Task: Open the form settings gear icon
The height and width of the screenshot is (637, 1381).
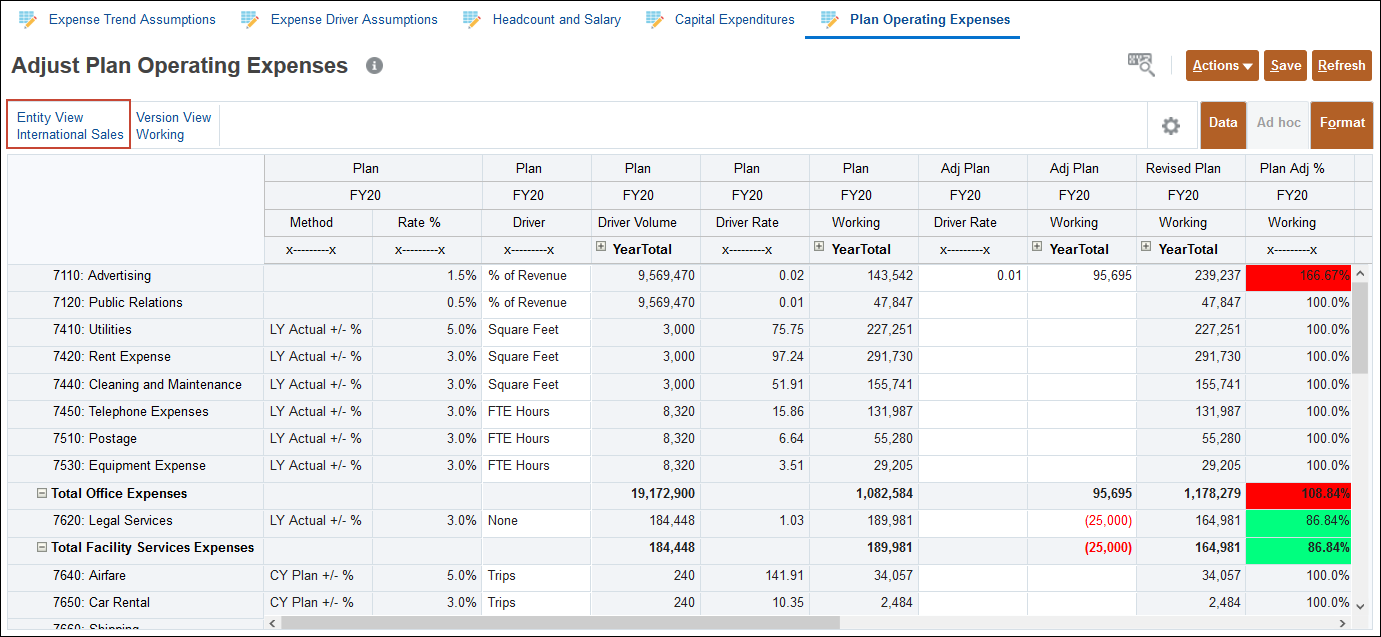Action: pos(1170,126)
